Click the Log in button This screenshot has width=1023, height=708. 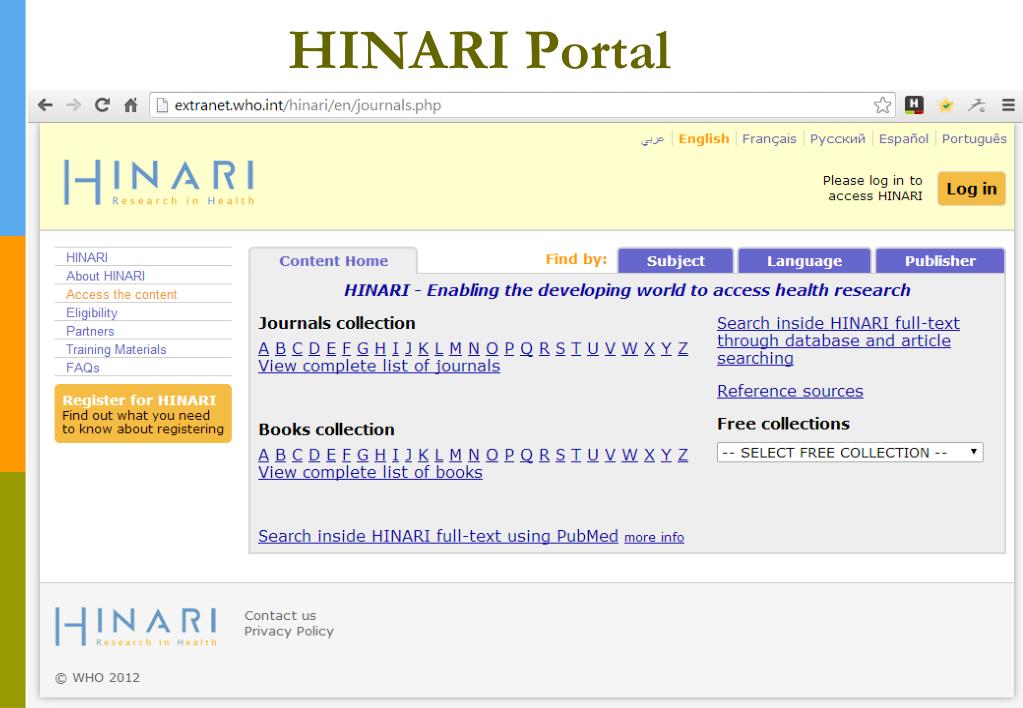coord(971,189)
